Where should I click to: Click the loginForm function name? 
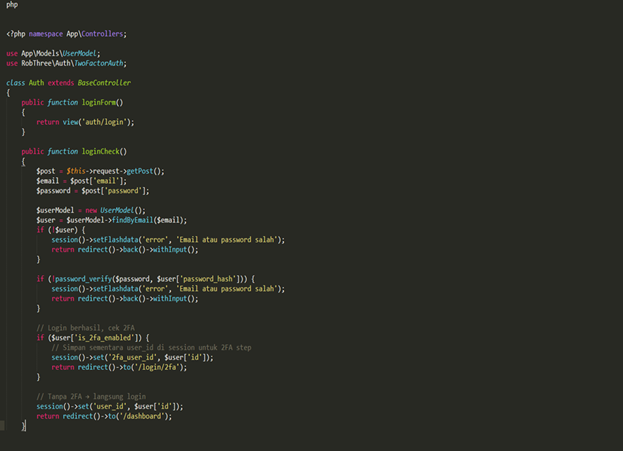99,102
